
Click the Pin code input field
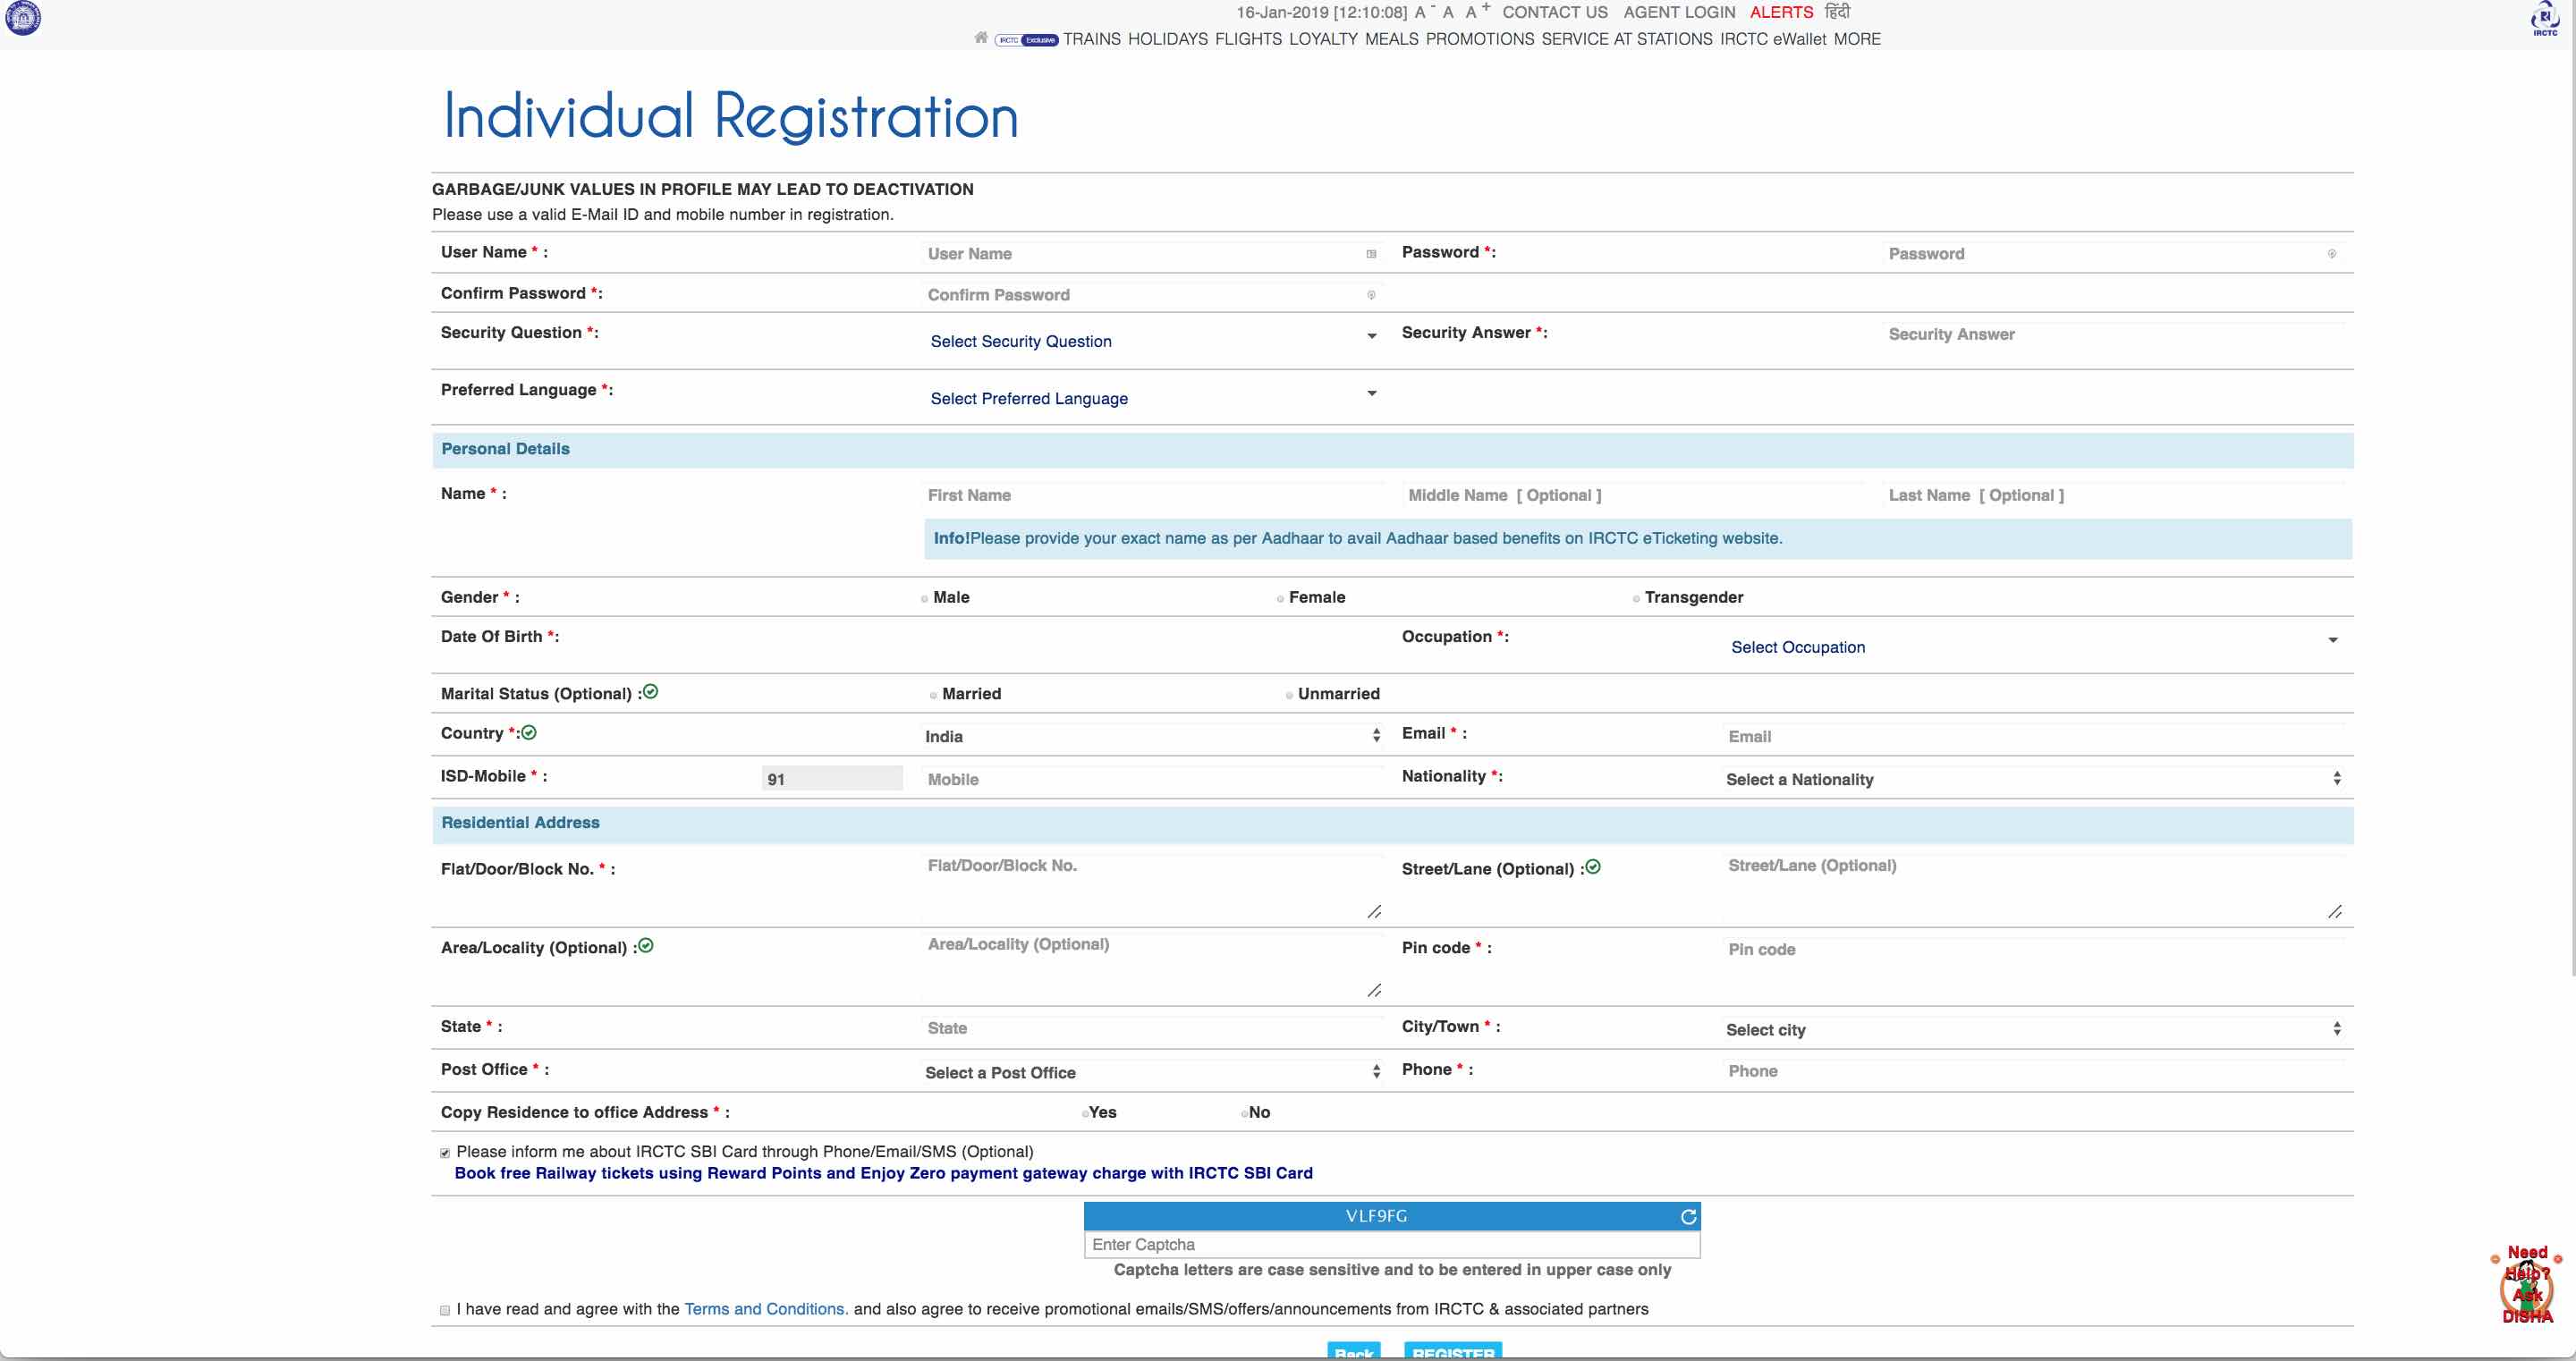2034,950
